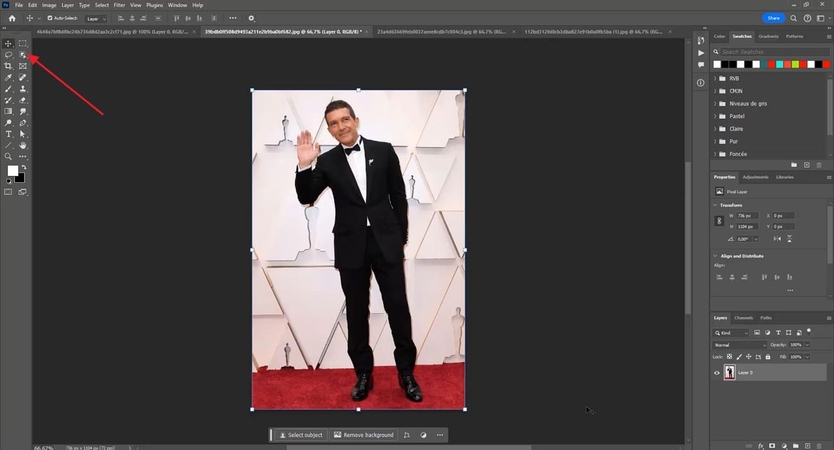Click the foreground color white swatch
This screenshot has width=834, height=450.
coord(13,170)
